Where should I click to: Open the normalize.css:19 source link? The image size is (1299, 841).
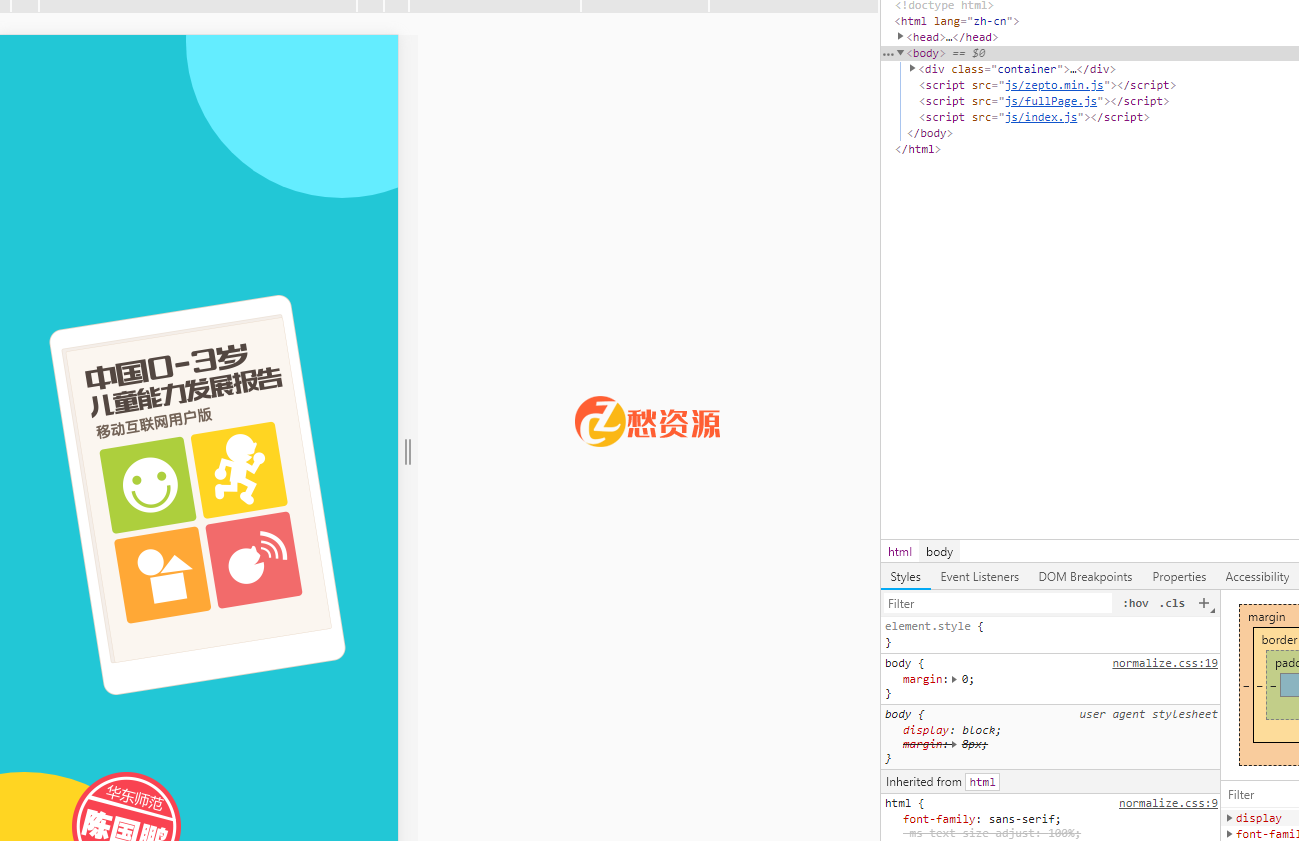pos(1164,663)
